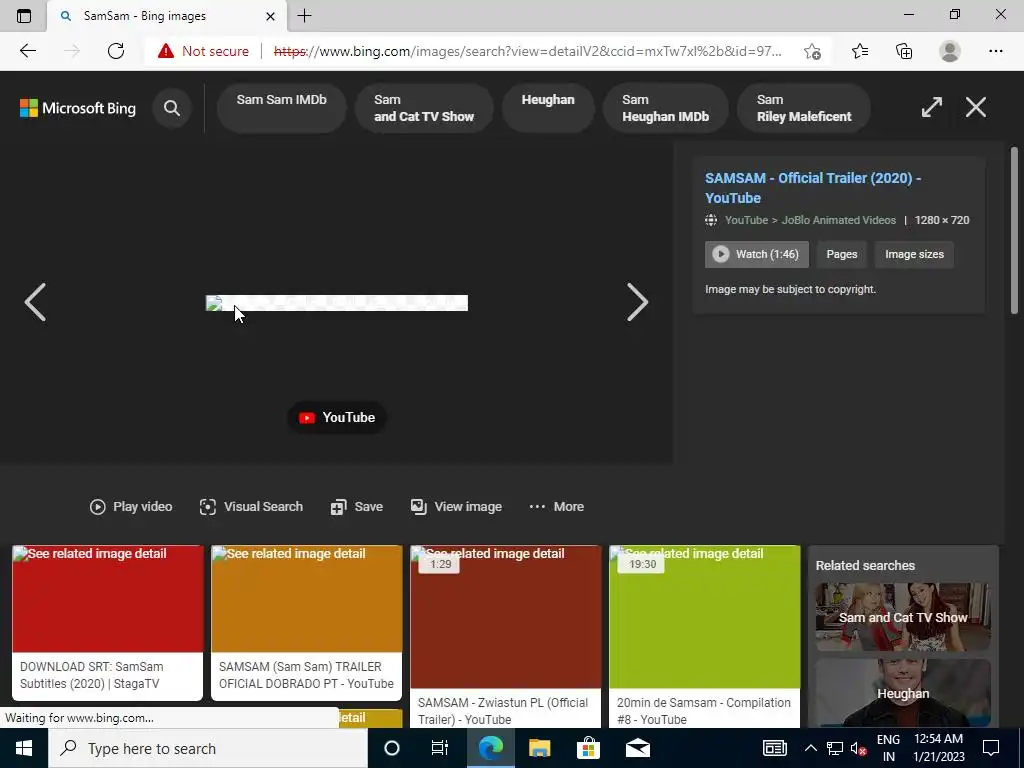Click the network tray icon

coord(835,748)
